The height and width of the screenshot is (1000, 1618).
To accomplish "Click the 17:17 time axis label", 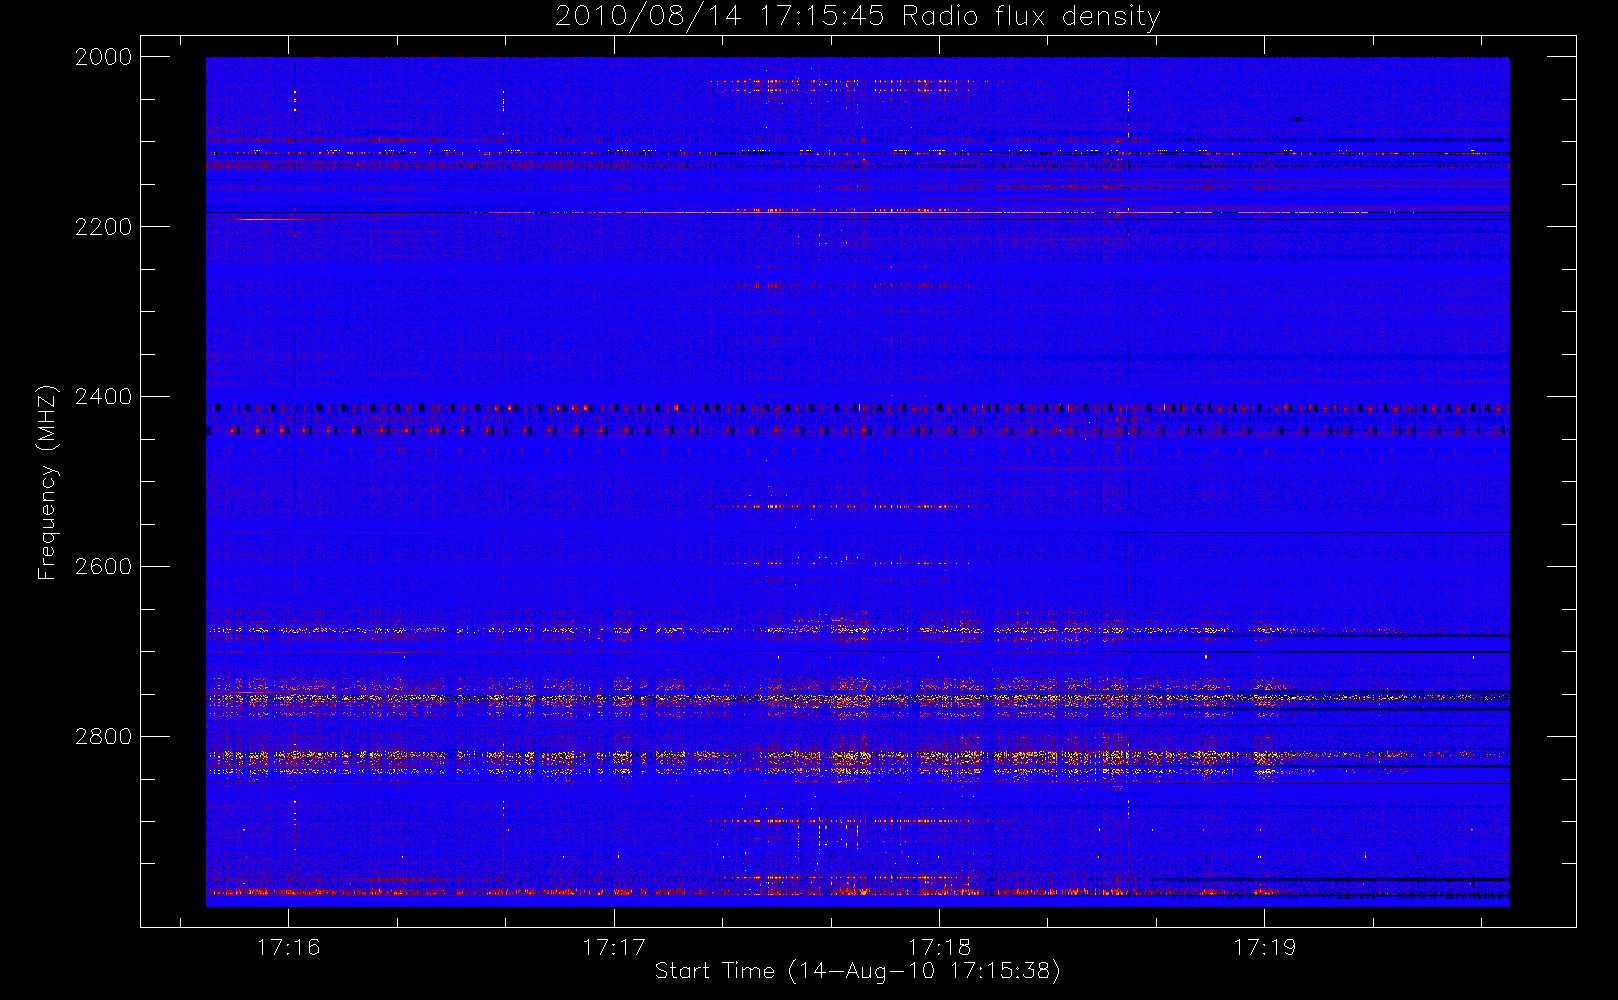I will click(x=614, y=947).
